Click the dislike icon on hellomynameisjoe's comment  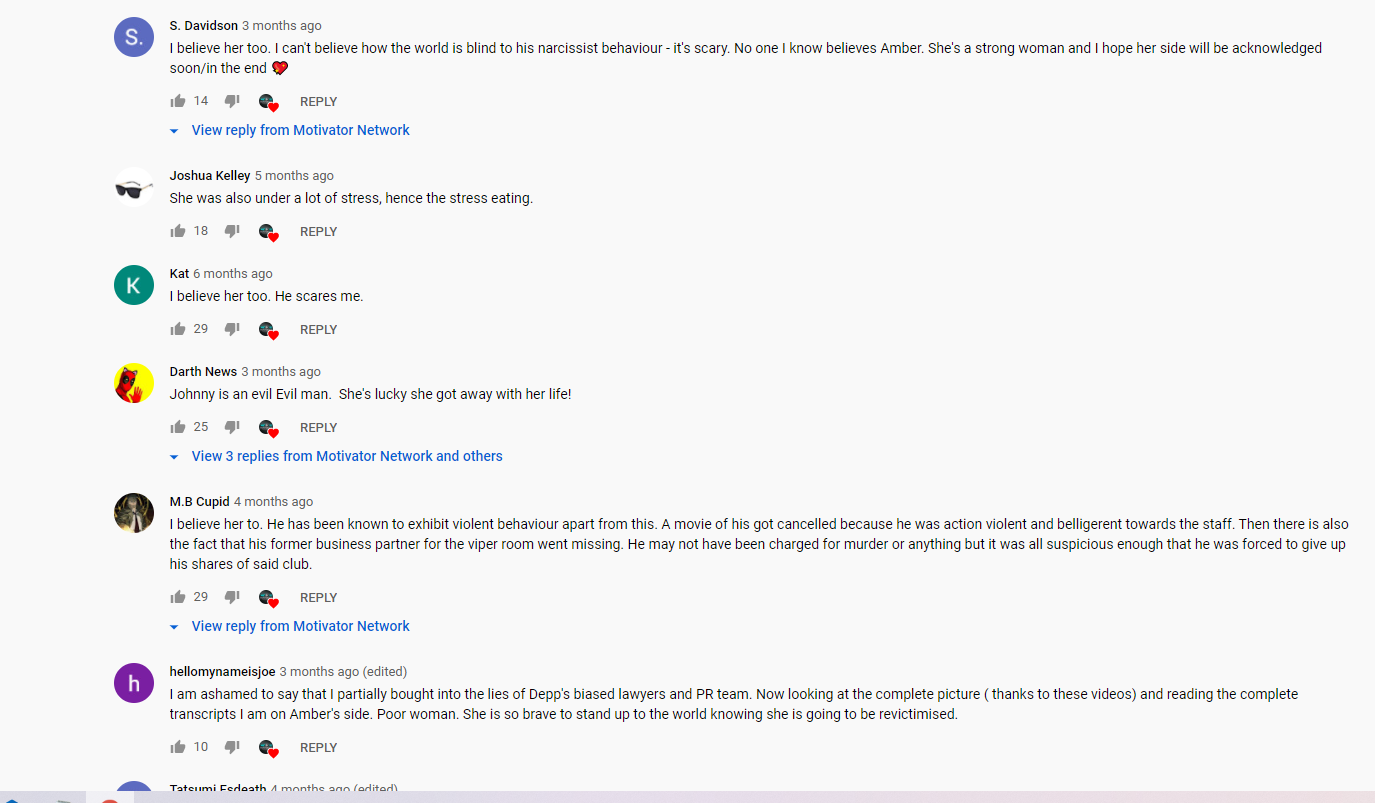tap(231, 747)
